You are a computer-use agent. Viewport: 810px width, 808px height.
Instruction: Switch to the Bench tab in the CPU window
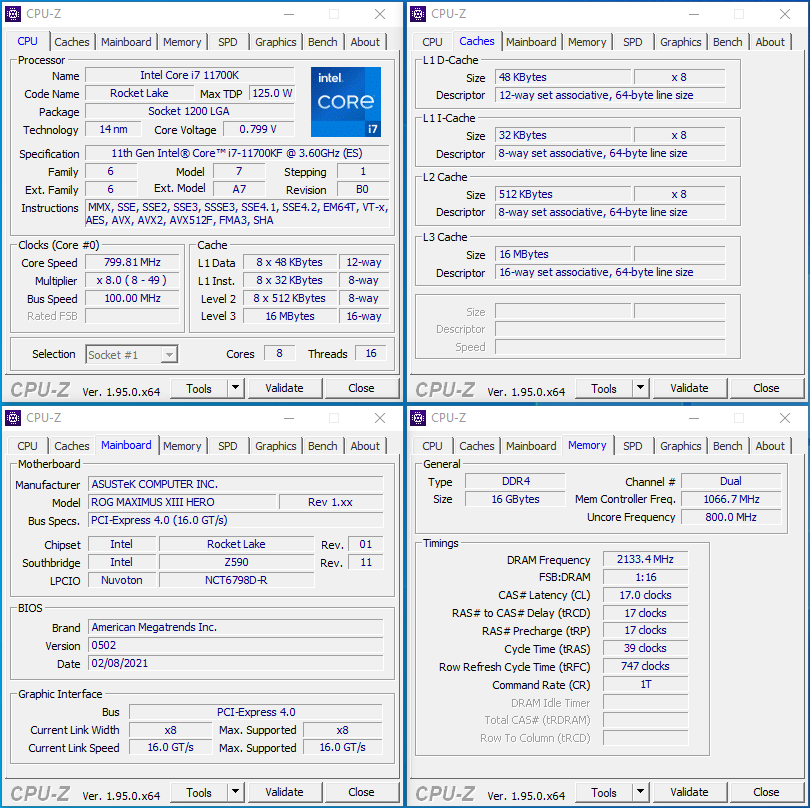tap(323, 42)
